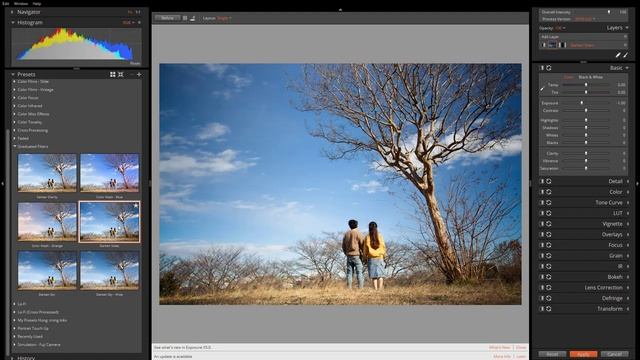Toggle the Color panel on/off switch

(x=542, y=192)
